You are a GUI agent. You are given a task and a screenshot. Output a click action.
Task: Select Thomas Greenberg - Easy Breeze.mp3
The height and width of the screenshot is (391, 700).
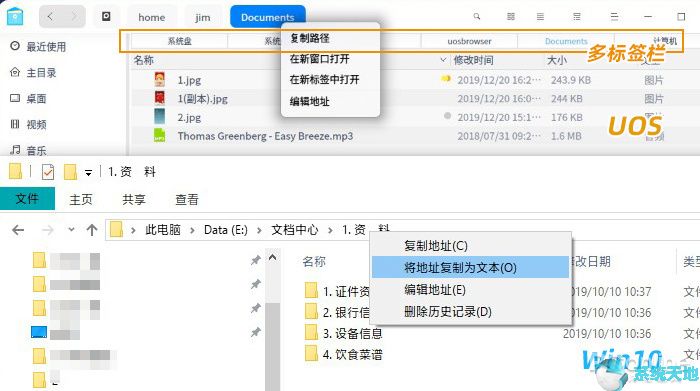pyautogui.click(x=265, y=136)
